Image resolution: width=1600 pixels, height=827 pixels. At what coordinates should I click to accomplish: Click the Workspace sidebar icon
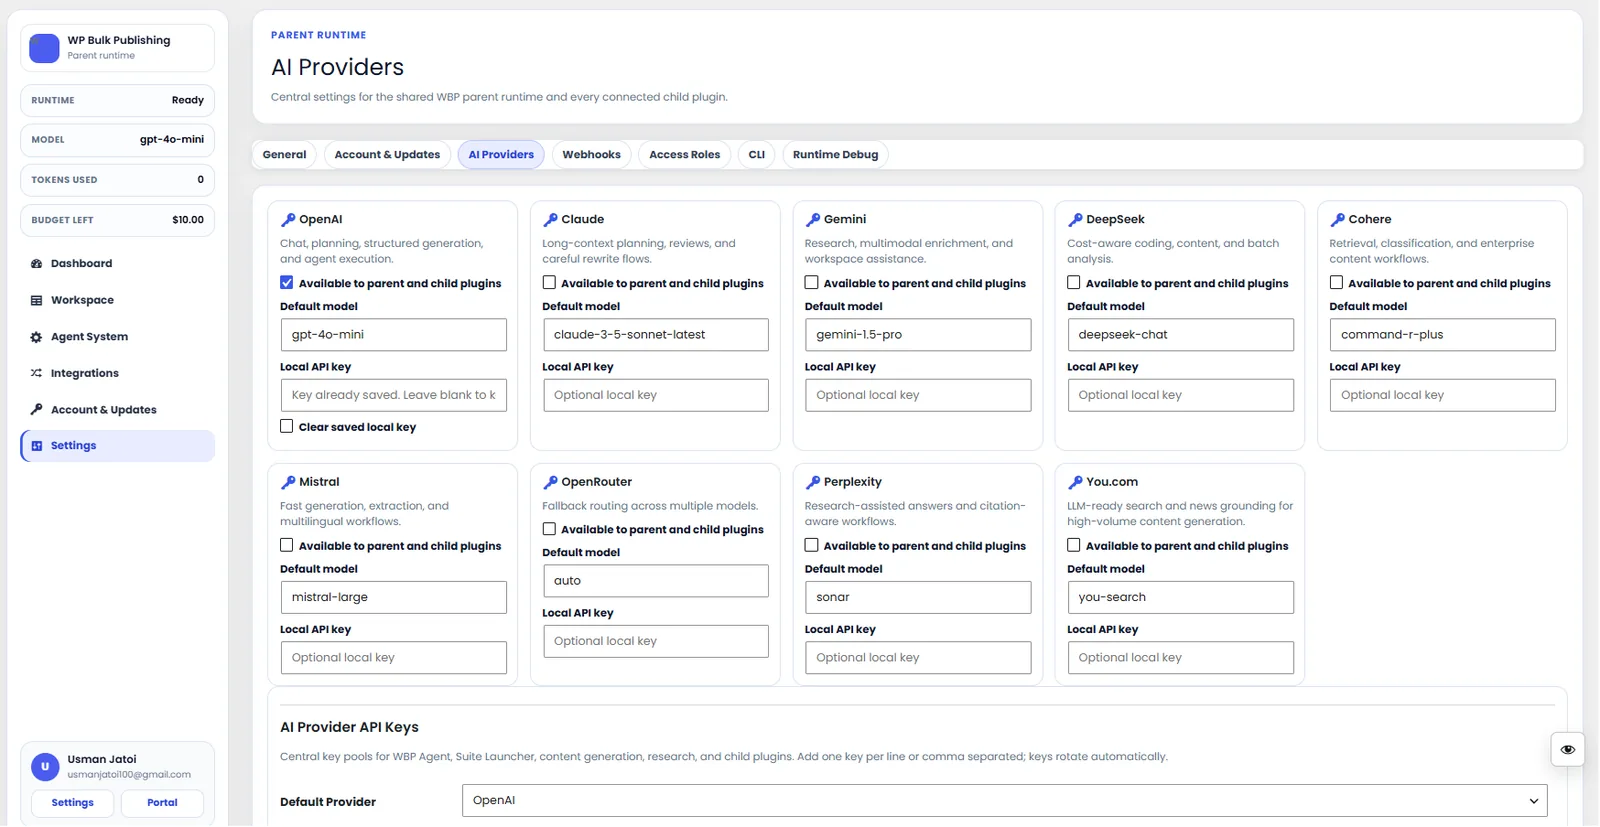(x=36, y=300)
